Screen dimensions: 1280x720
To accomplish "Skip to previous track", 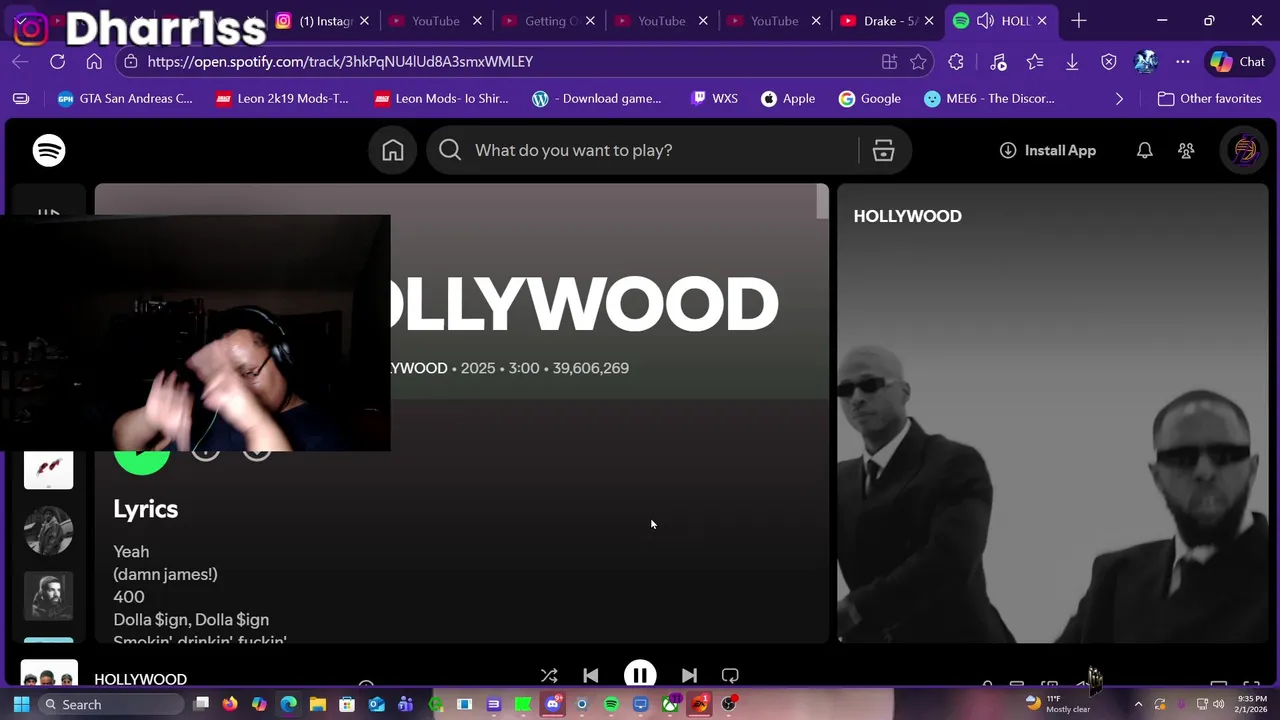I will [x=591, y=676].
